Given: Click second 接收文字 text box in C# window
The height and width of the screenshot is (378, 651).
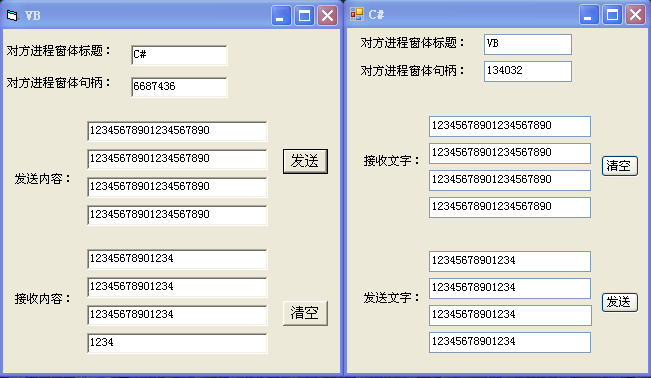Looking at the screenshot, I should (510, 153).
